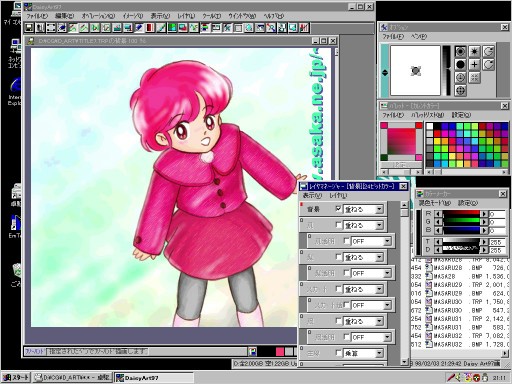Click the floppy disk save icon in the toolbar

tap(29, 28)
